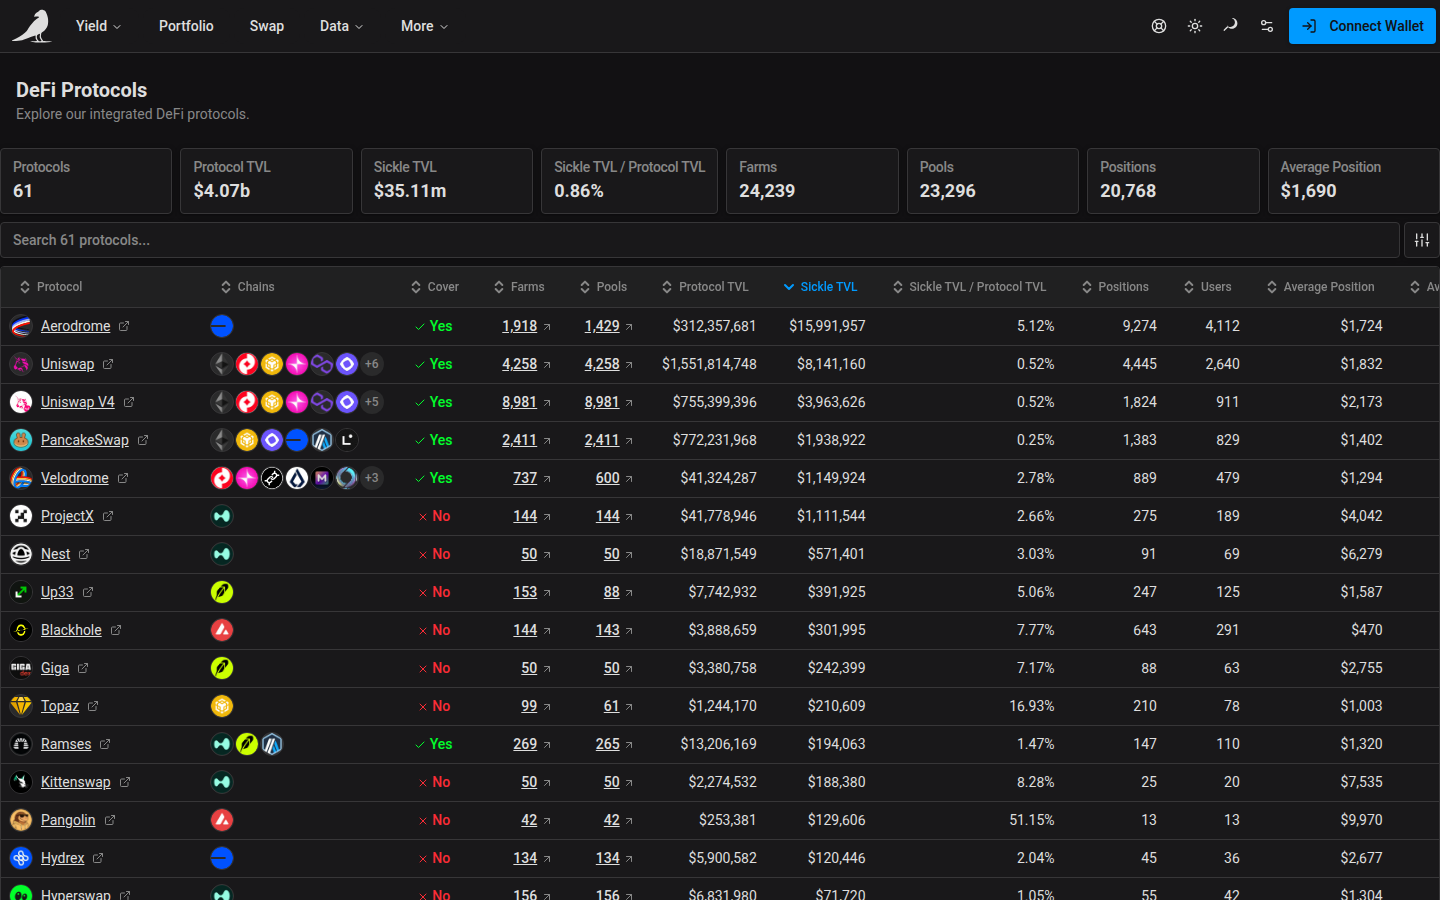The image size is (1440, 900).
Task: Click the green chain icon in Up33 row
Action: [222, 592]
